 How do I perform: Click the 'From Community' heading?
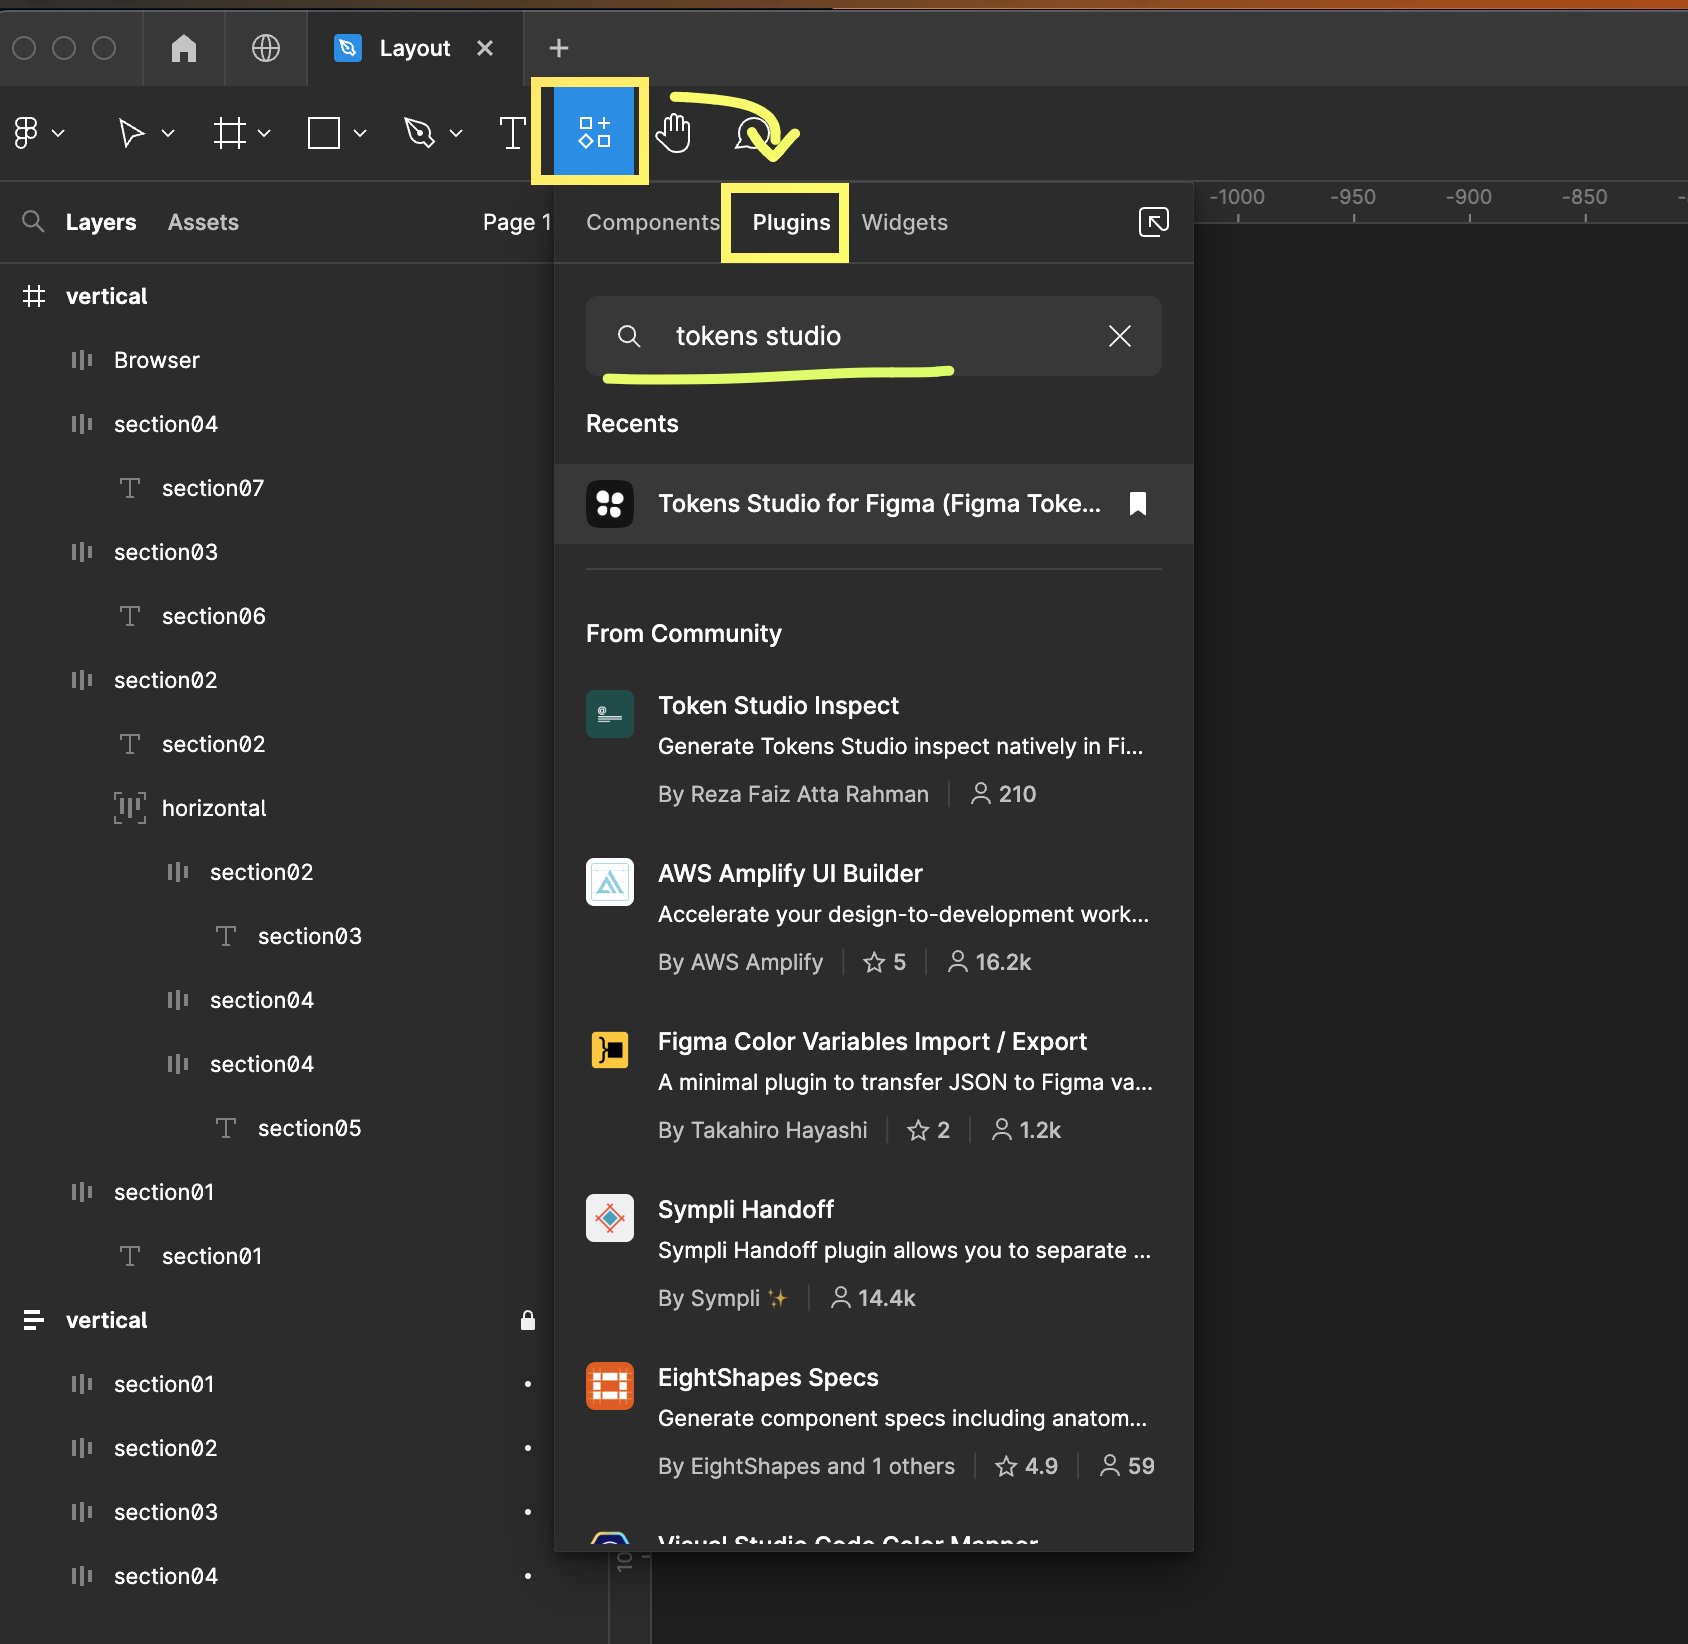(x=684, y=634)
